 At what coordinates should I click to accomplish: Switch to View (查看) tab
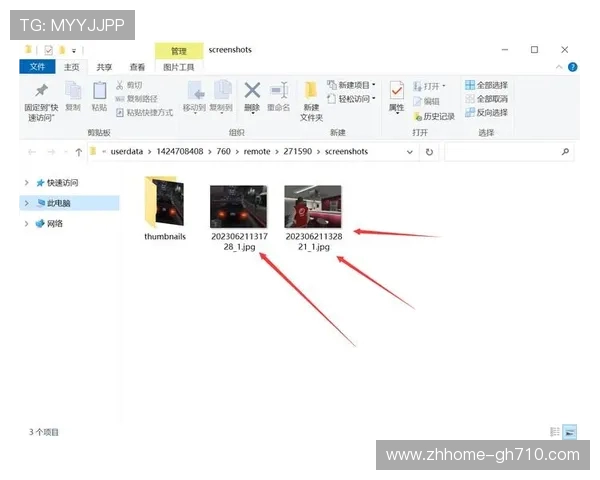[137, 67]
